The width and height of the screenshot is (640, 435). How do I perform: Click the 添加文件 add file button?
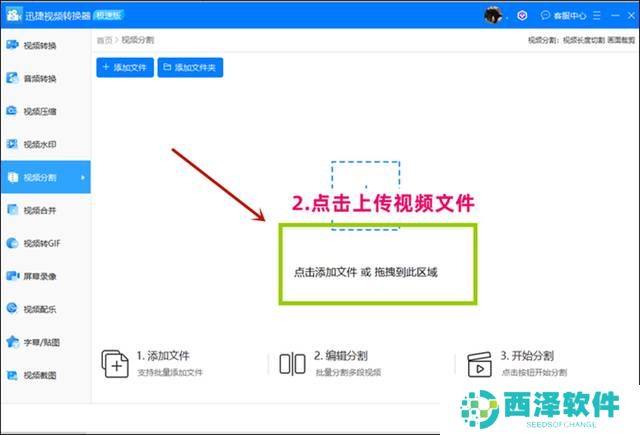click(125, 67)
